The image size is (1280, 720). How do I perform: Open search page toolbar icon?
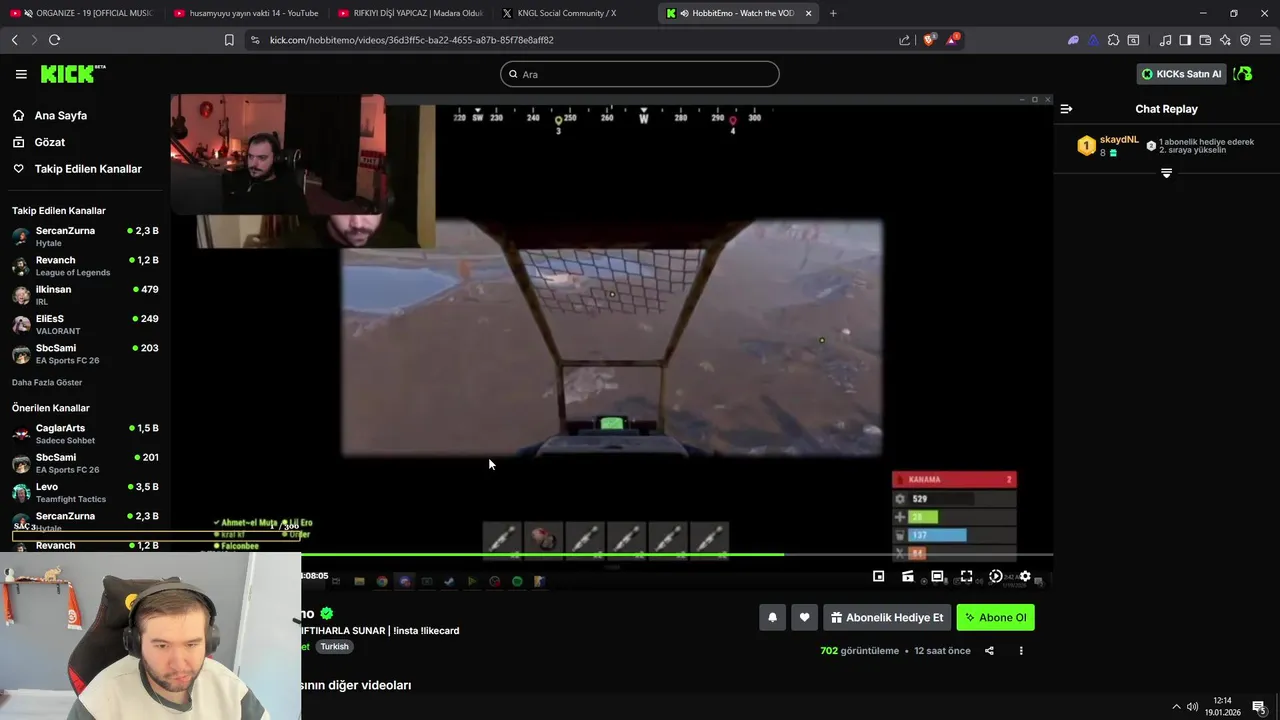(1133, 40)
